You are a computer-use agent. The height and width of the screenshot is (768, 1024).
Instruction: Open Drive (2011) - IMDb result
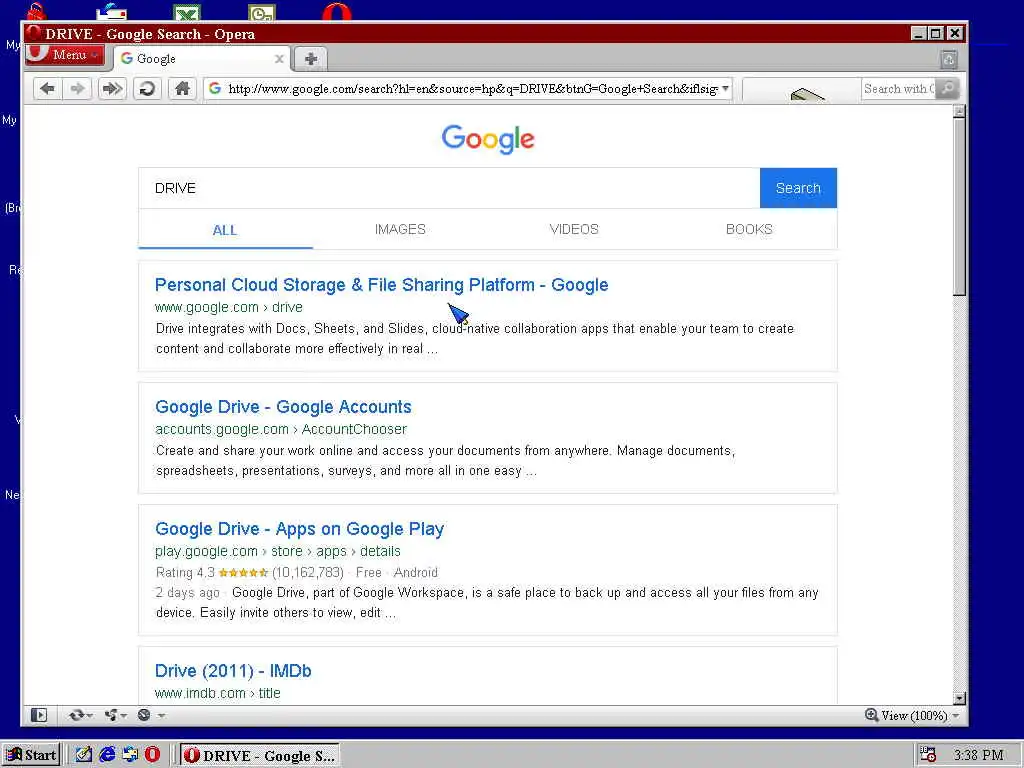click(x=233, y=671)
